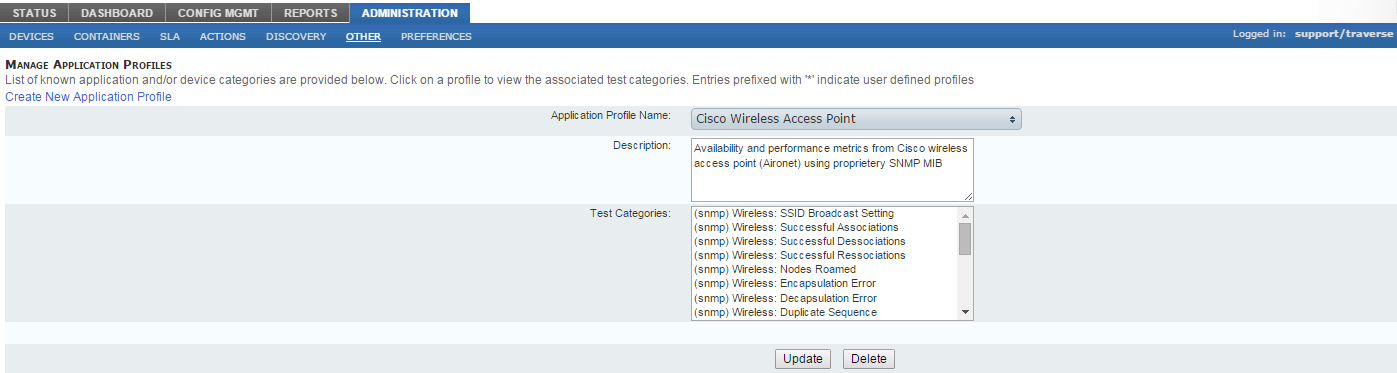Viewport: 1397px width, 373px height.
Task: Open the SLA submenu item
Action: [170, 36]
